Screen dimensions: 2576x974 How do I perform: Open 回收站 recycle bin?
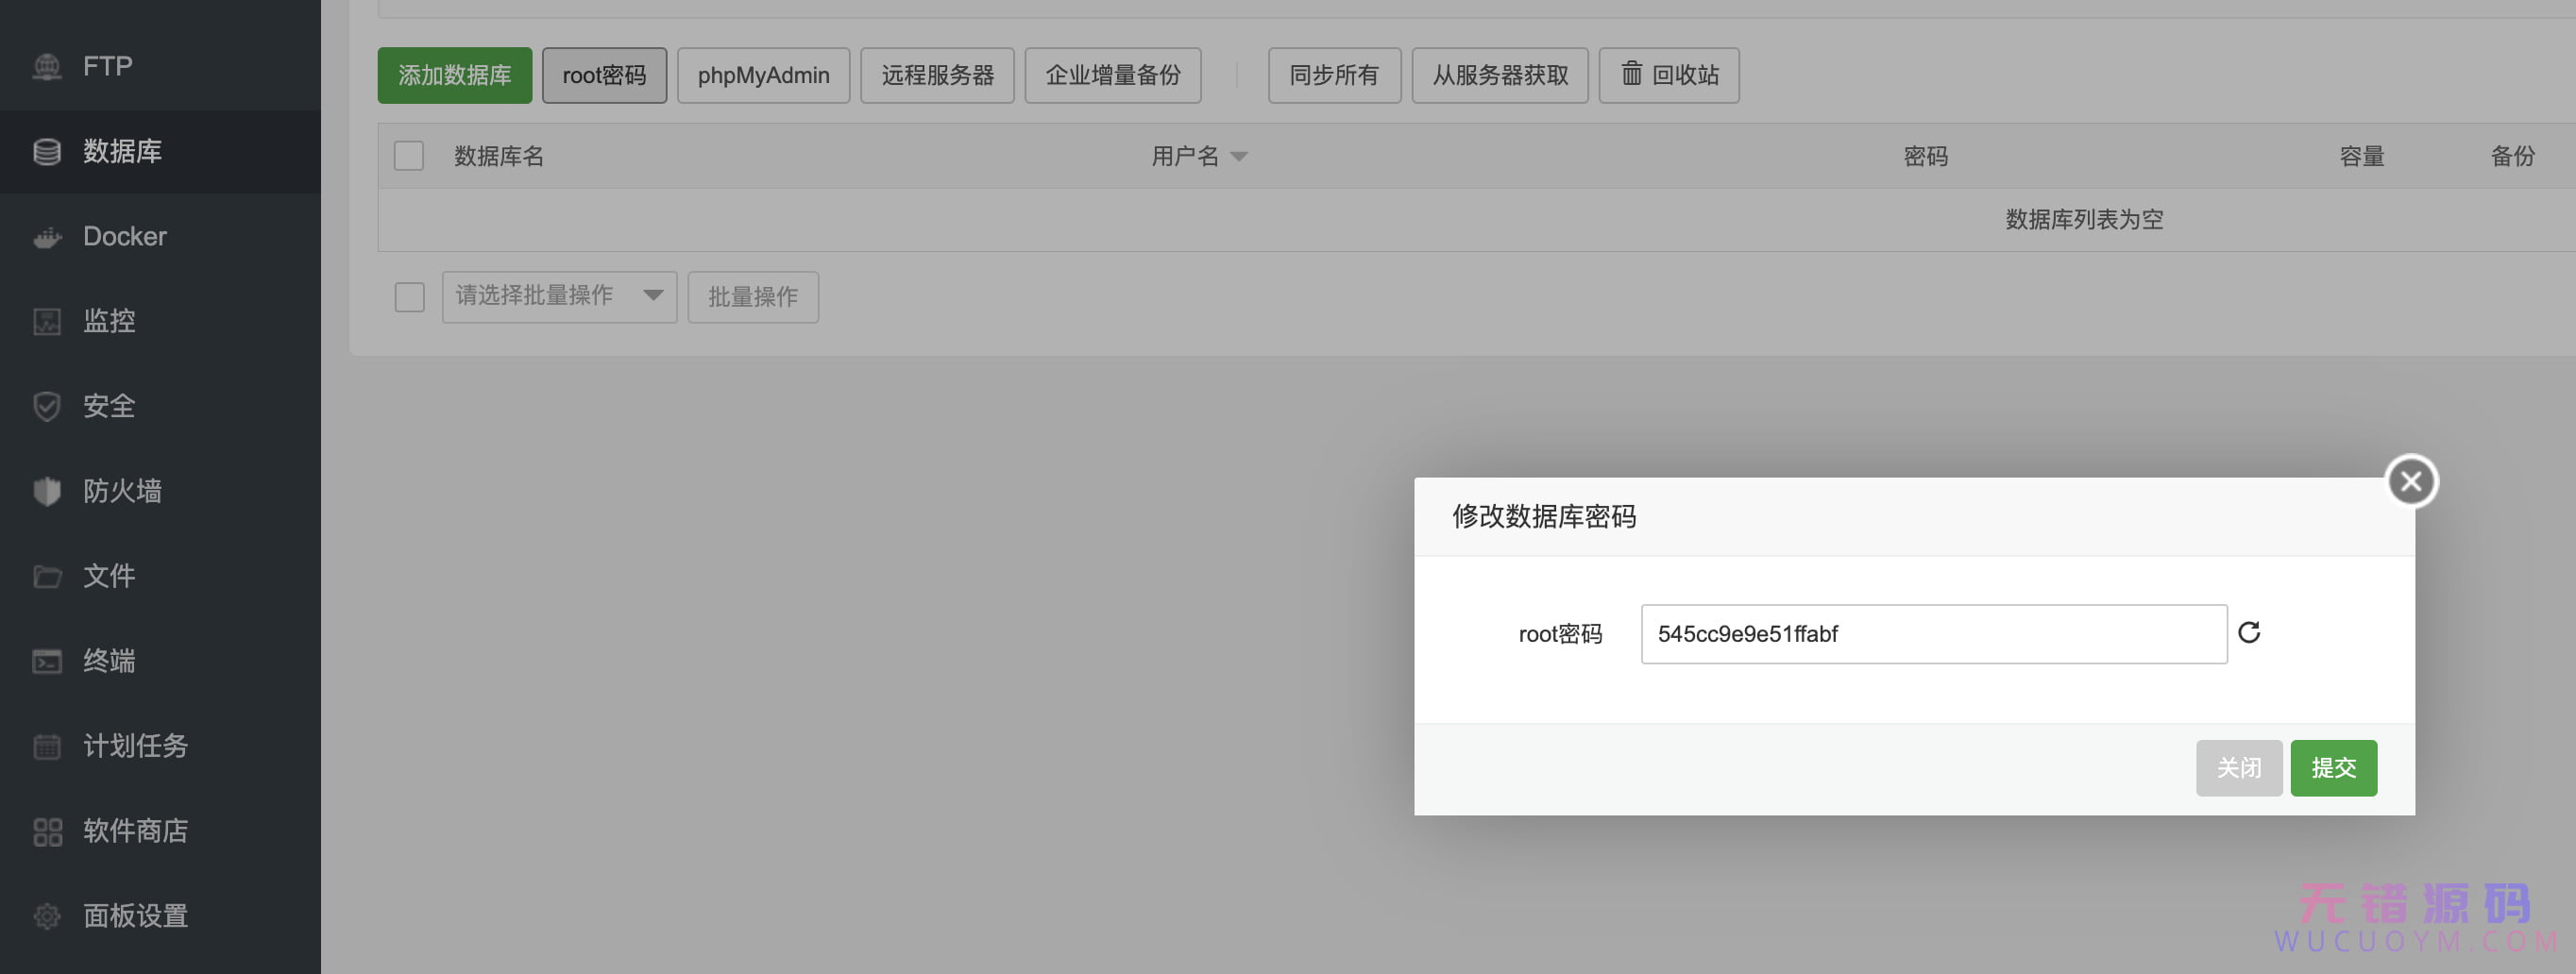point(1669,76)
